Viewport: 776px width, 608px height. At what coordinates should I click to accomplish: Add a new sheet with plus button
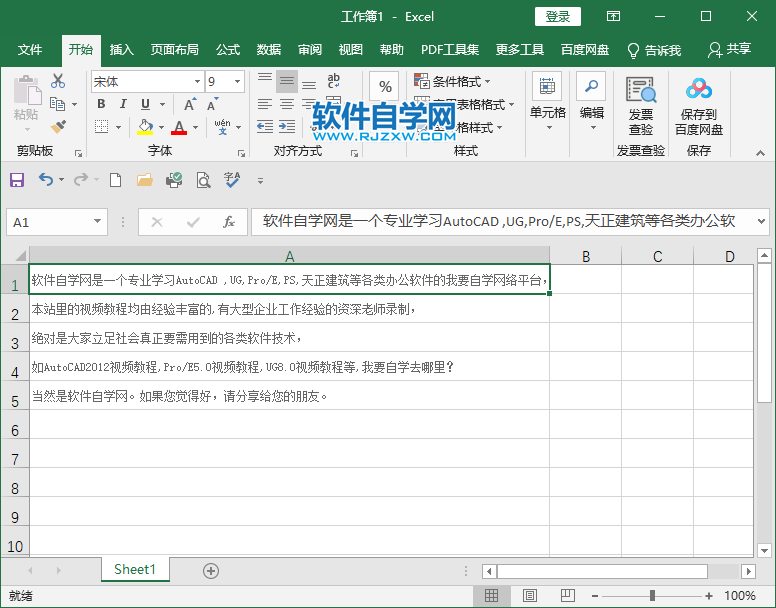(x=211, y=570)
